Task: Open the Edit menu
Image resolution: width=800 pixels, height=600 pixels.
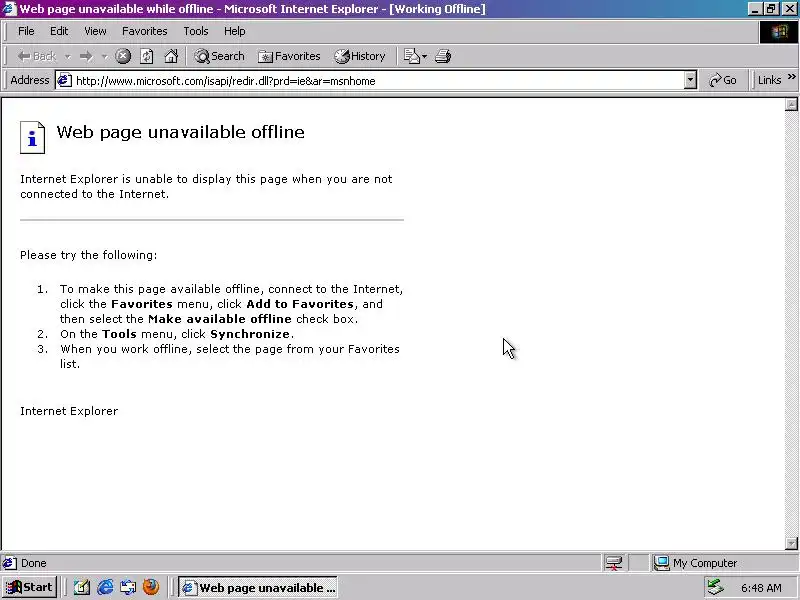Action: (59, 31)
